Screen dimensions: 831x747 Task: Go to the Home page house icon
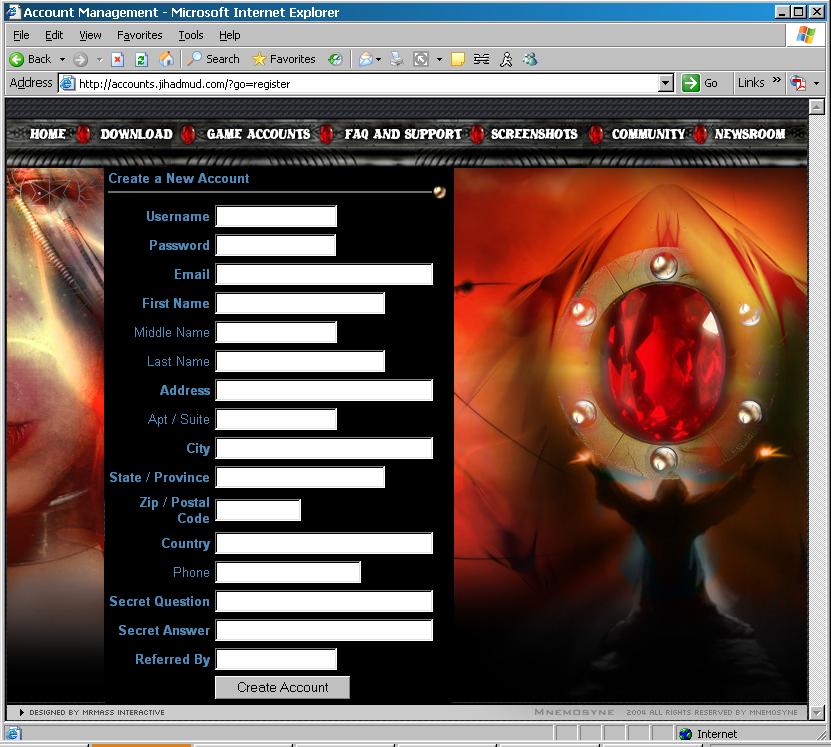point(166,59)
